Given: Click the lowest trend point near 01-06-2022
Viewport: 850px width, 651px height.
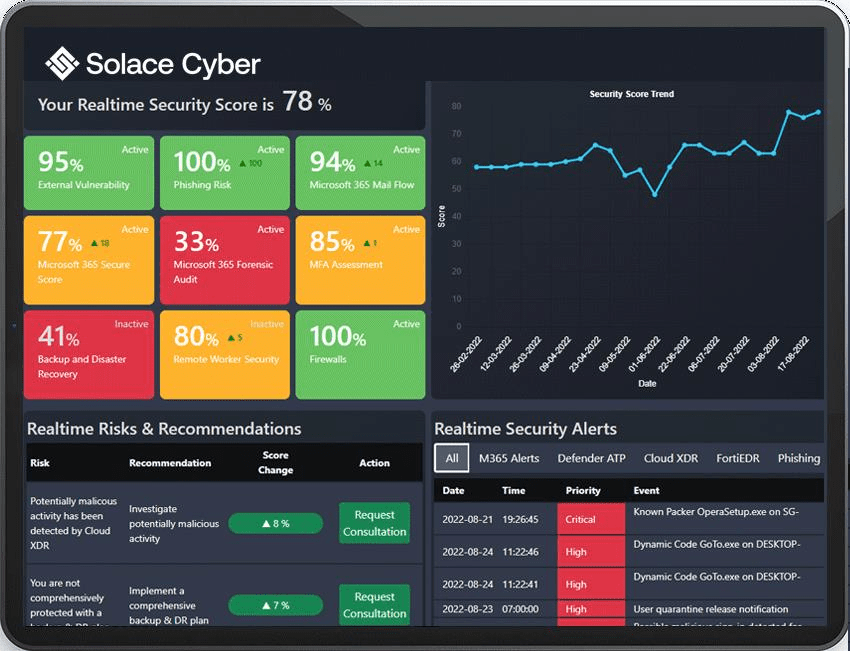Looking at the screenshot, I should (655, 195).
